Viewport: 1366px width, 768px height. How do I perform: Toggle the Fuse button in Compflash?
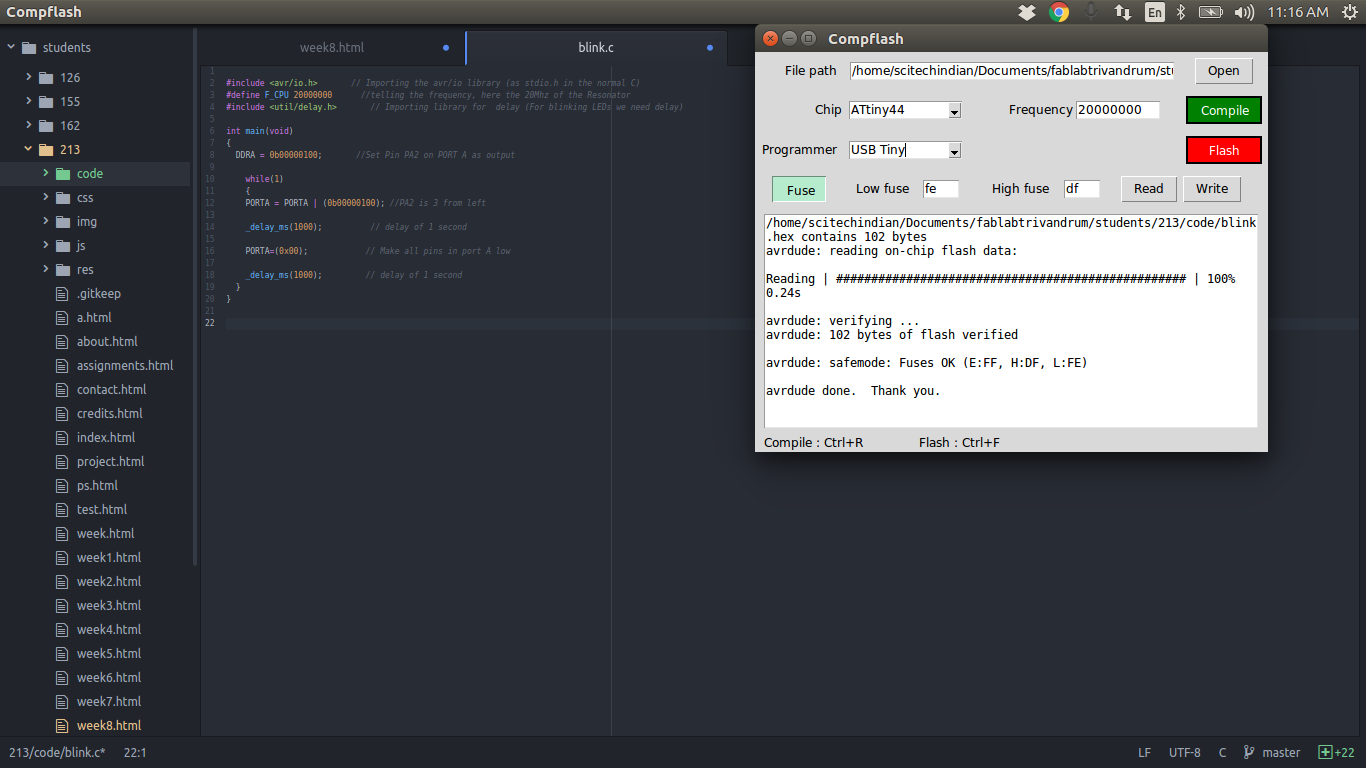click(x=800, y=190)
